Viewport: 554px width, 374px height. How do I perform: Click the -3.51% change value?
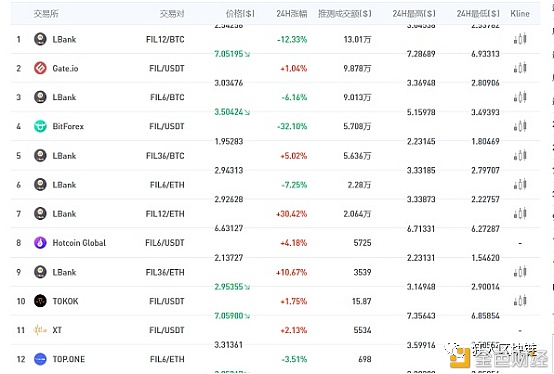[294, 359]
